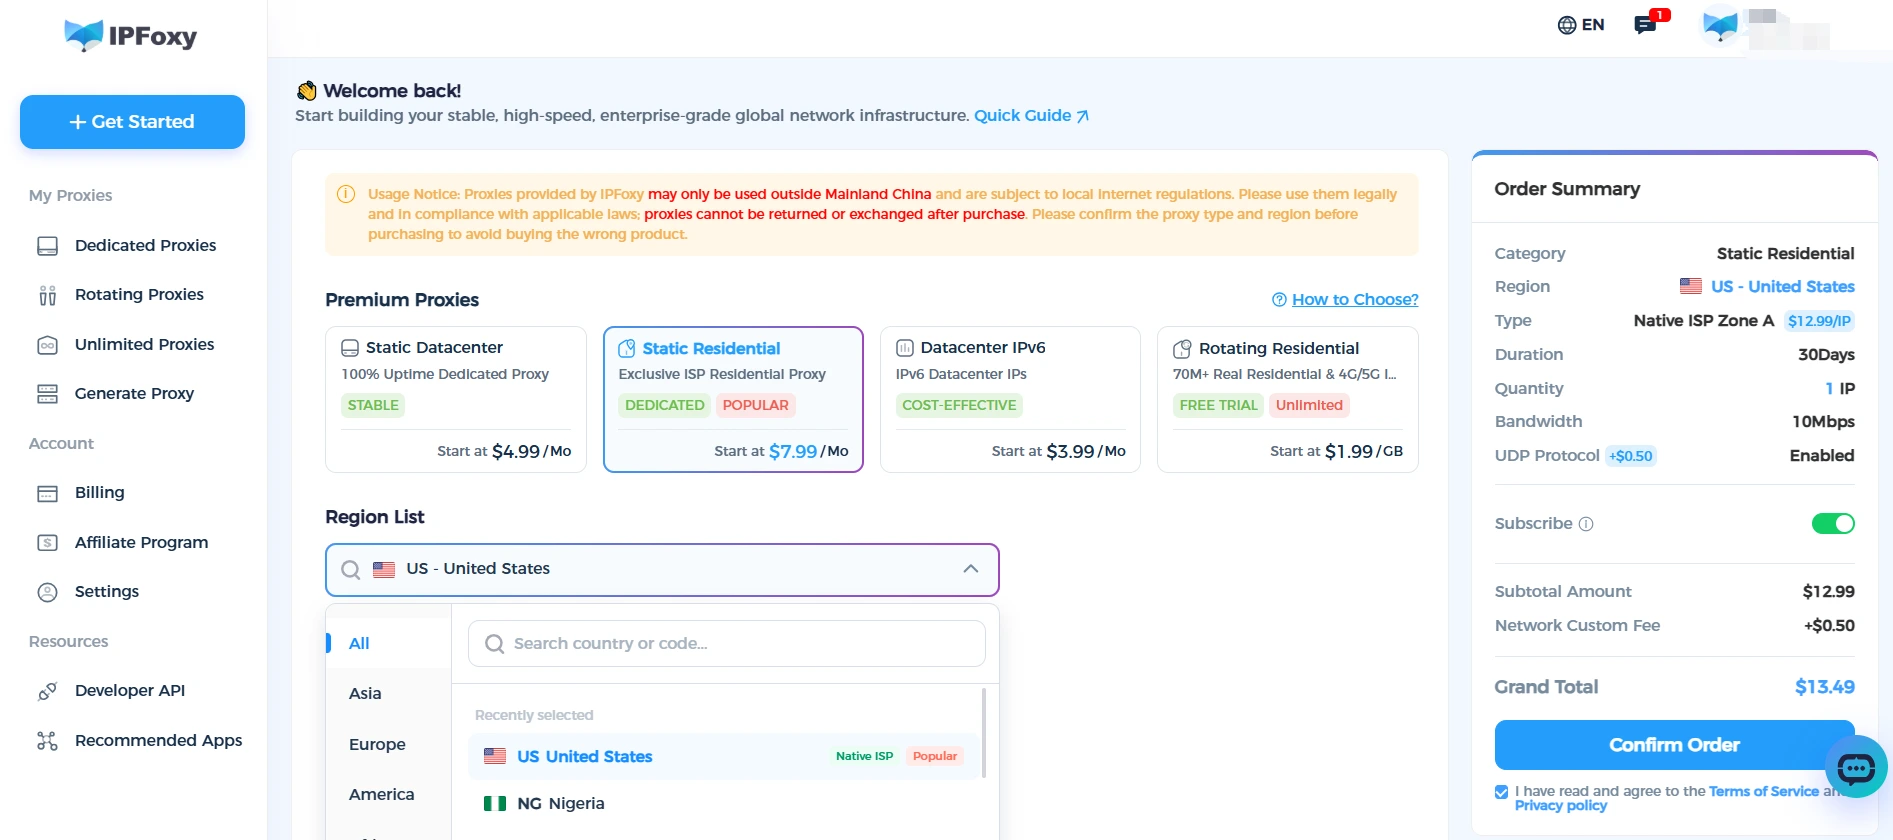Toggle the Subscribe switch off
Image resolution: width=1893 pixels, height=840 pixels.
click(x=1833, y=524)
